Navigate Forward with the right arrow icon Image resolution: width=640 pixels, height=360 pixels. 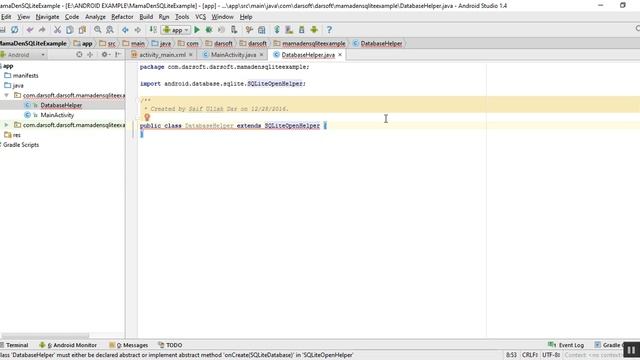tap(138, 30)
